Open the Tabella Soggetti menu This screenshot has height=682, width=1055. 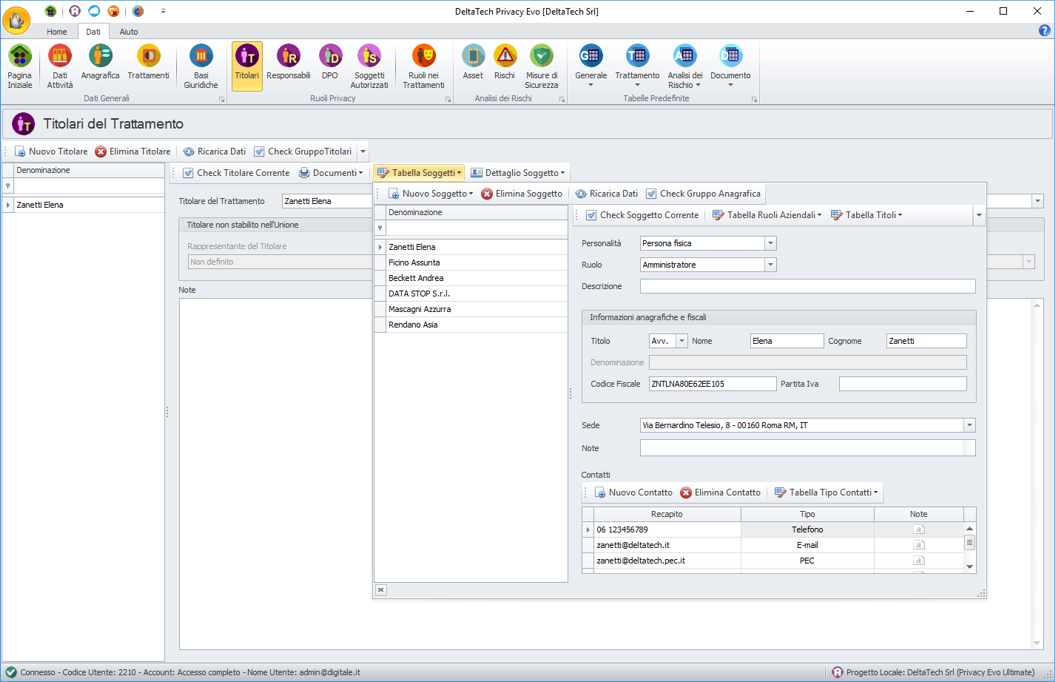[x=419, y=173]
